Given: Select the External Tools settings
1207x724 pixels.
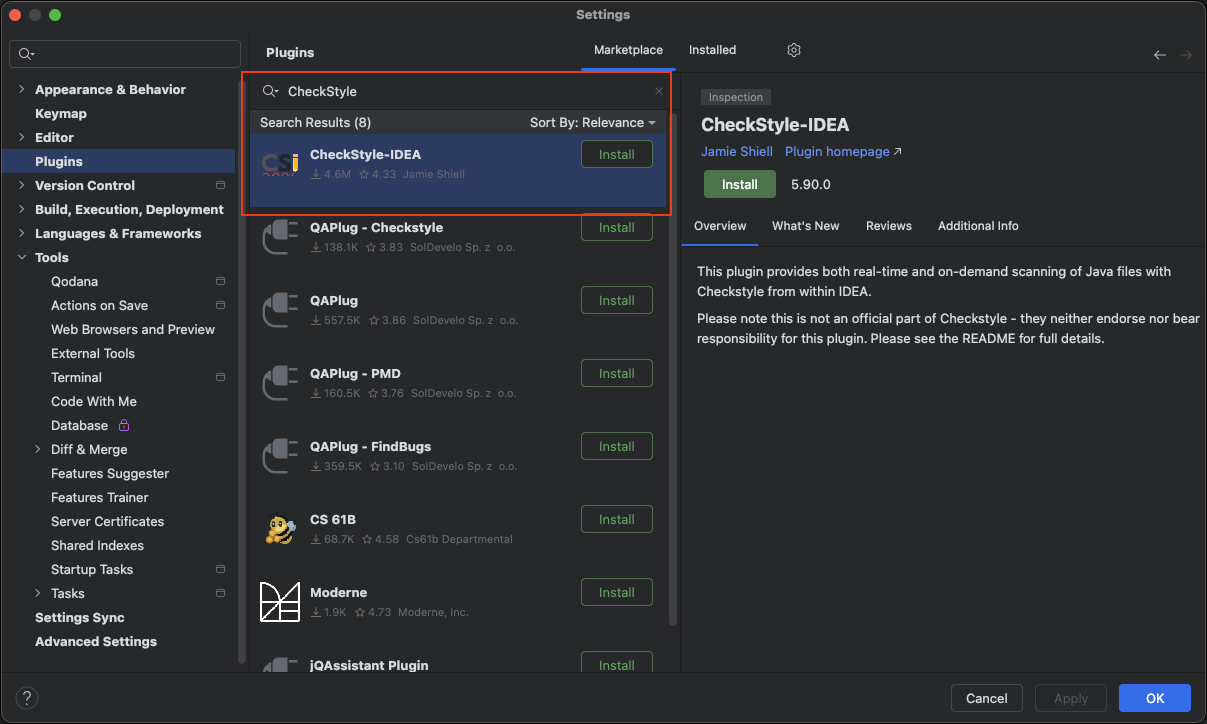Looking at the screenshot, I should (x=93, y=353).
